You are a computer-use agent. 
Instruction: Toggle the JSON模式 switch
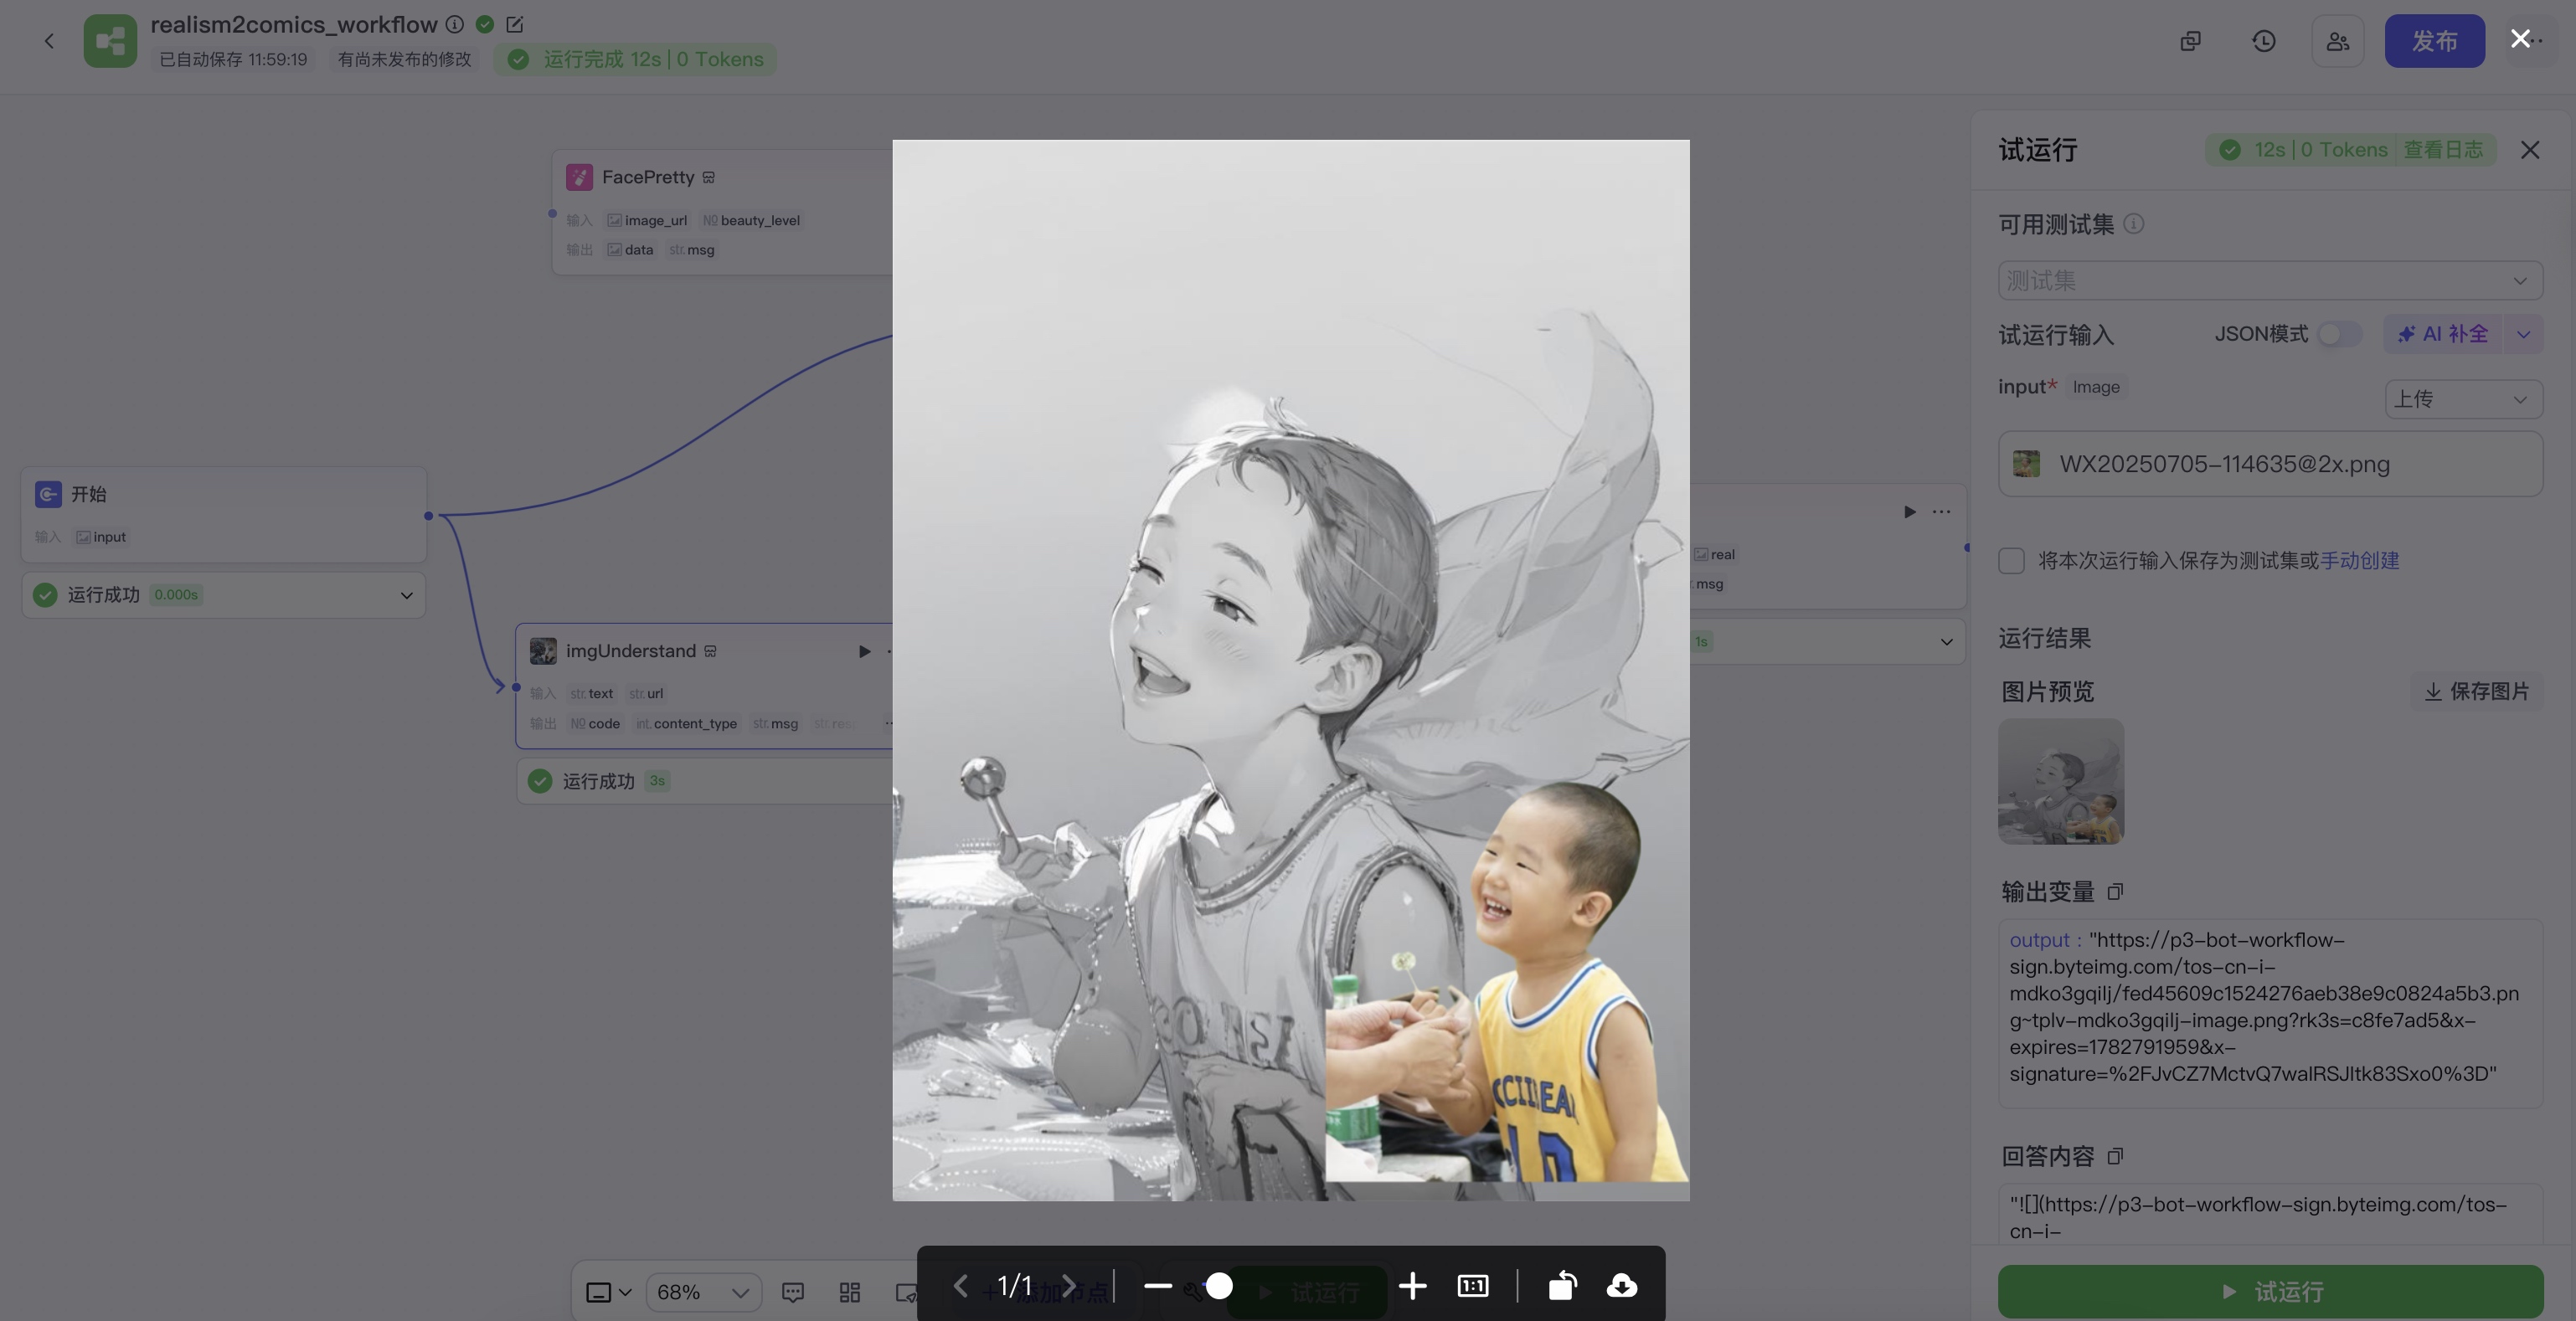[x=2340, y=334]
